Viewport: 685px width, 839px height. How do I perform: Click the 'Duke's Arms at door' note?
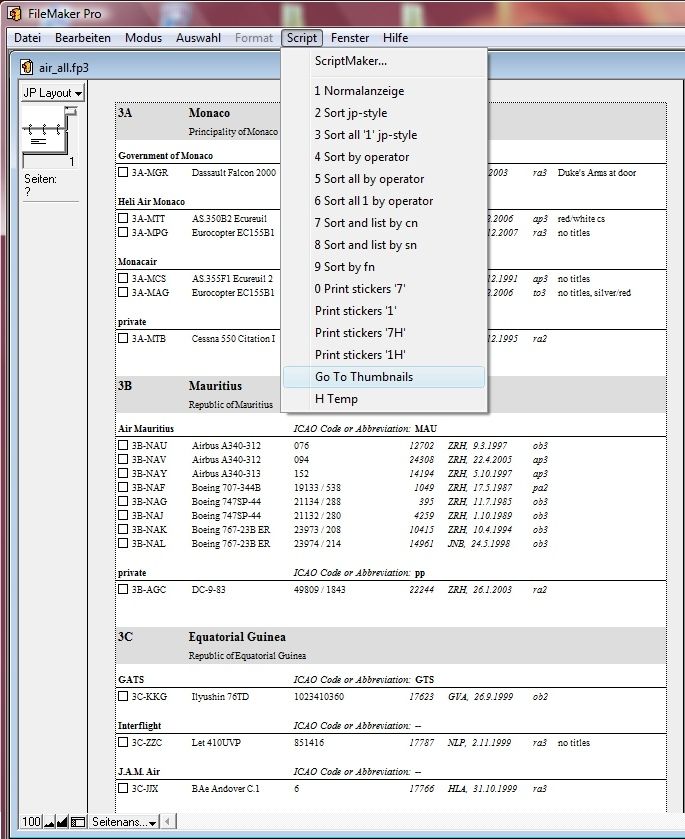(597, 173)
